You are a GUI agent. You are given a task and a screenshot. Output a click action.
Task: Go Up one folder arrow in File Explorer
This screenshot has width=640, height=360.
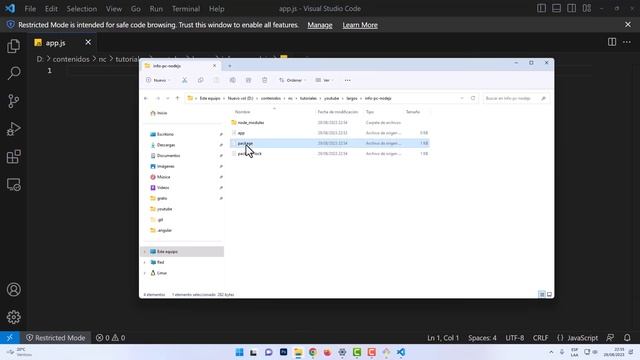pos(178,98)
